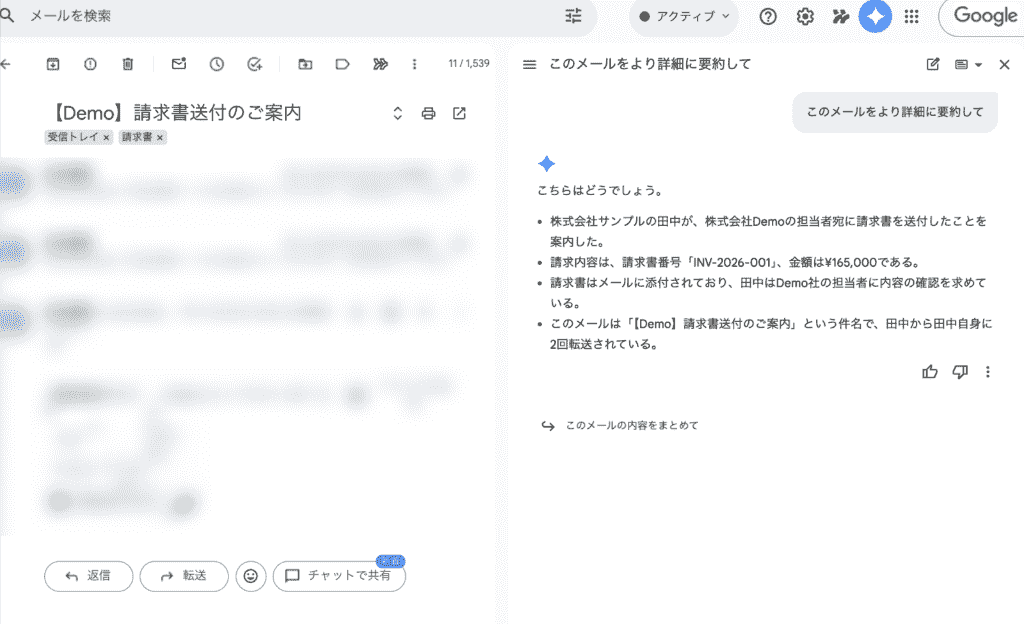This screenshot has height=624, width=1024.
Task: Delete this email with trash icon
Action: click(128, 64)
